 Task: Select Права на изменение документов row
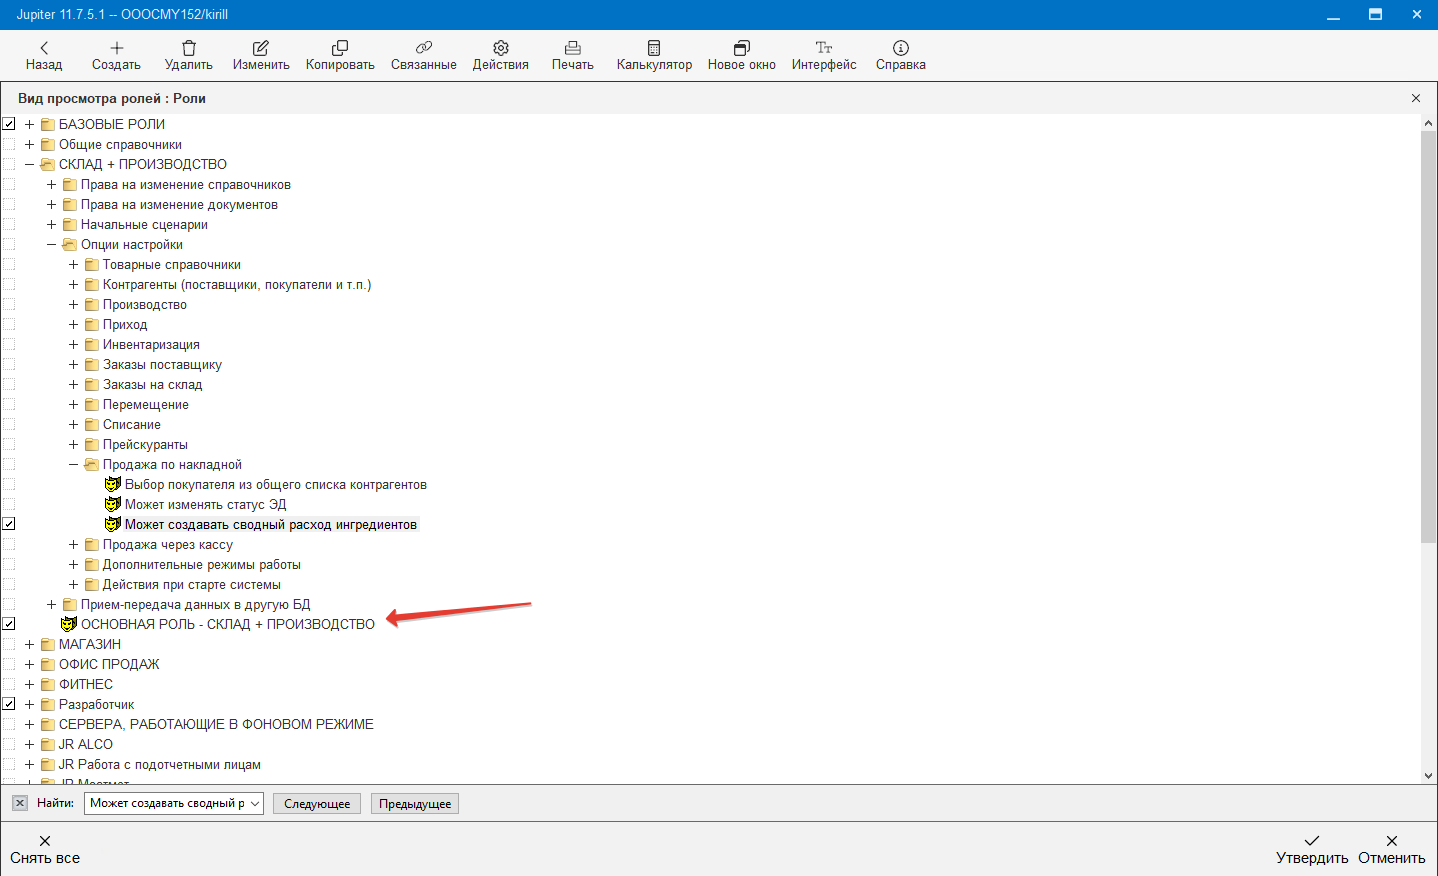click(179, 204)
